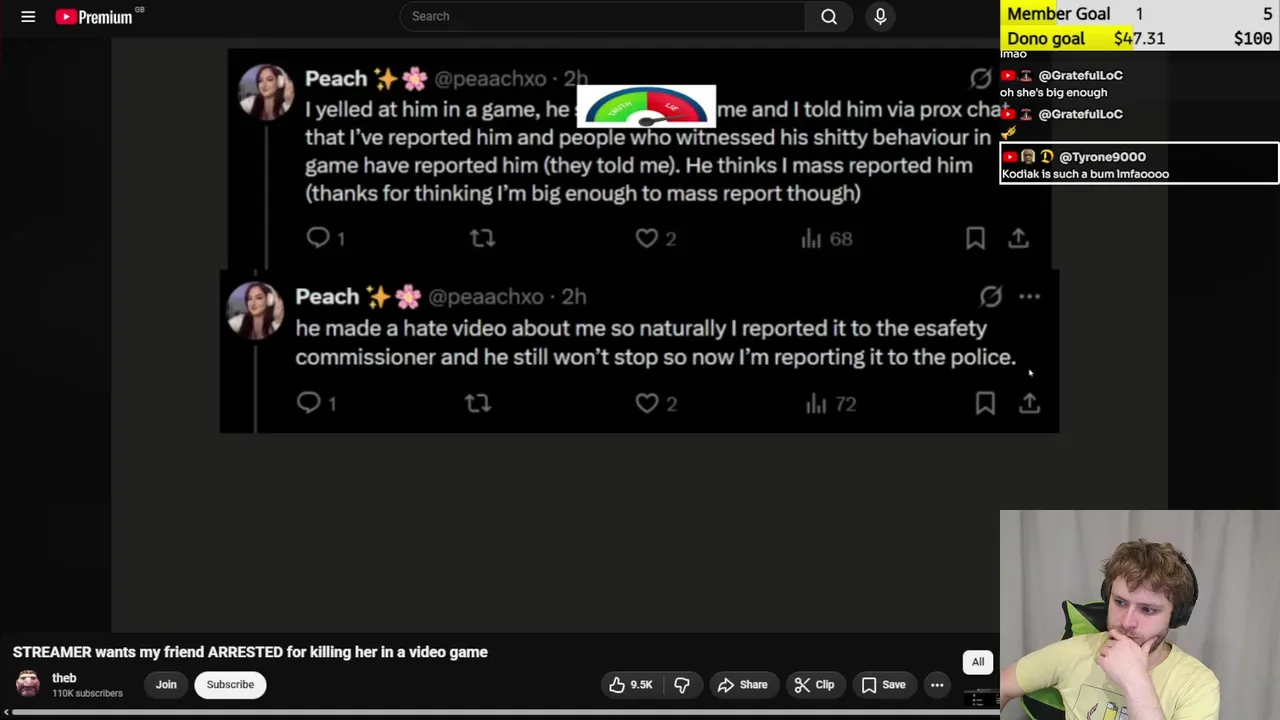Open theb channel name link
The width and height of the screenshot is (1280, 720).
point(64,678)
